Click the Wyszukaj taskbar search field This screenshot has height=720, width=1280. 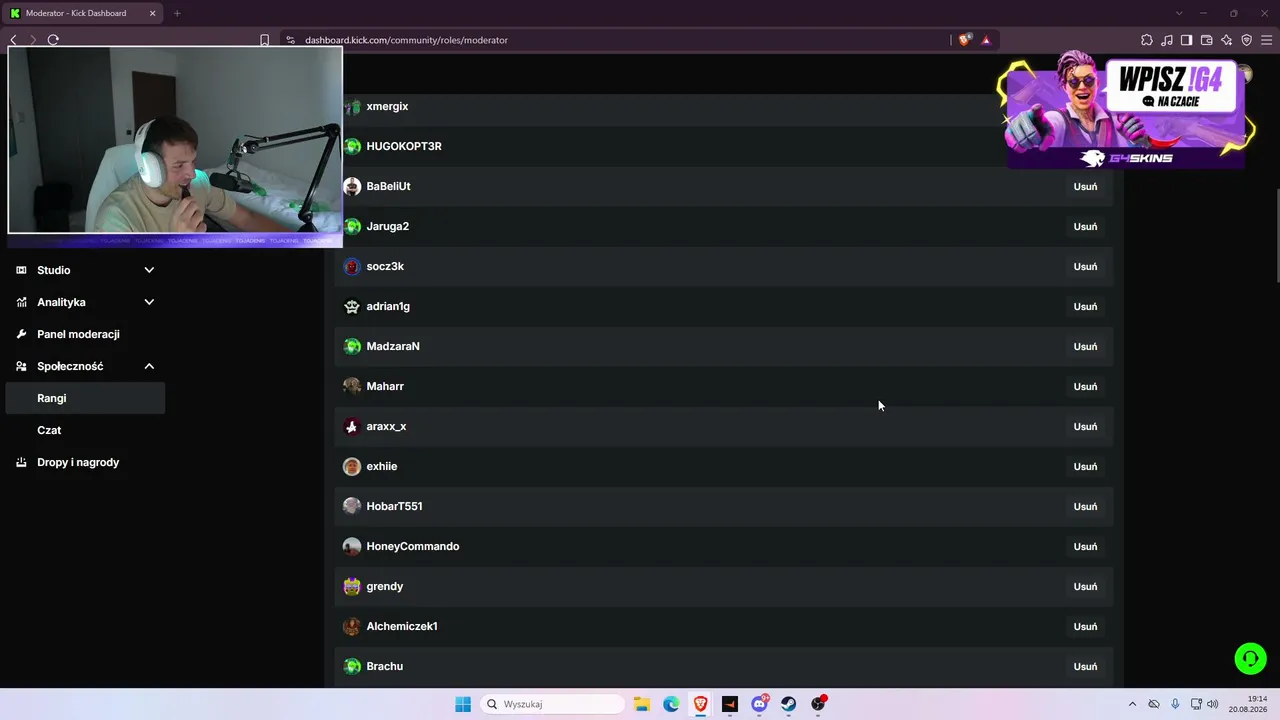[552, 704]
